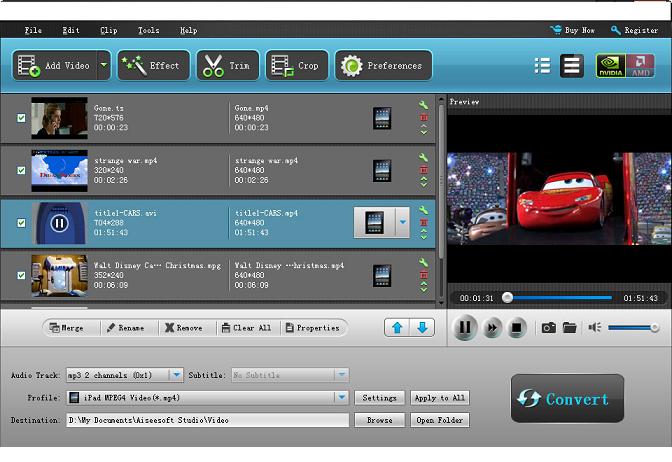
Task: Uncheck the Gone.ts video checkbox
Action: tap(21, 118)
